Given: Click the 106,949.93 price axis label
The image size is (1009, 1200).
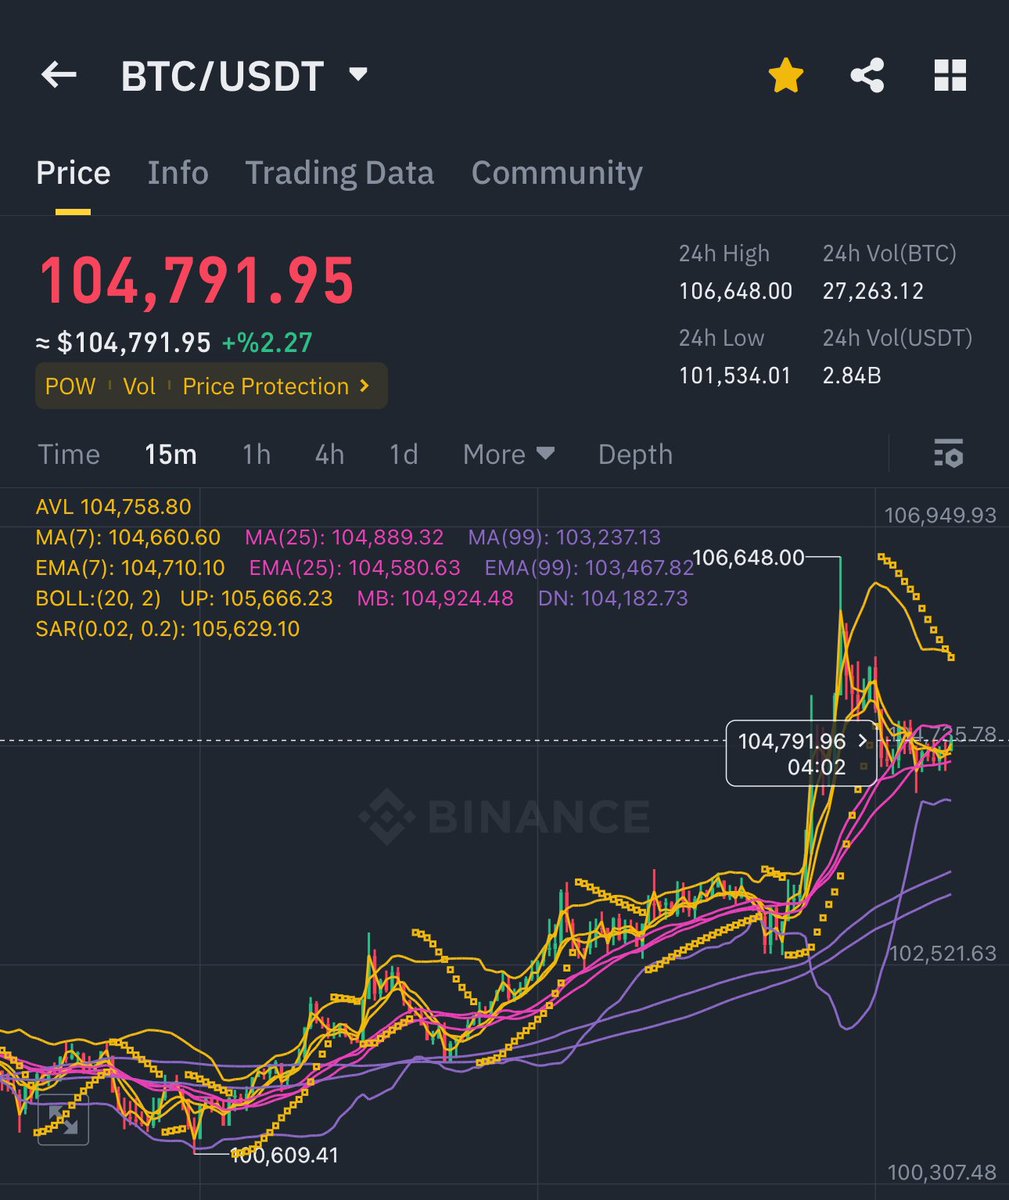Looking at the screenshot, I should pyautogui.click(x=941, y=515).
